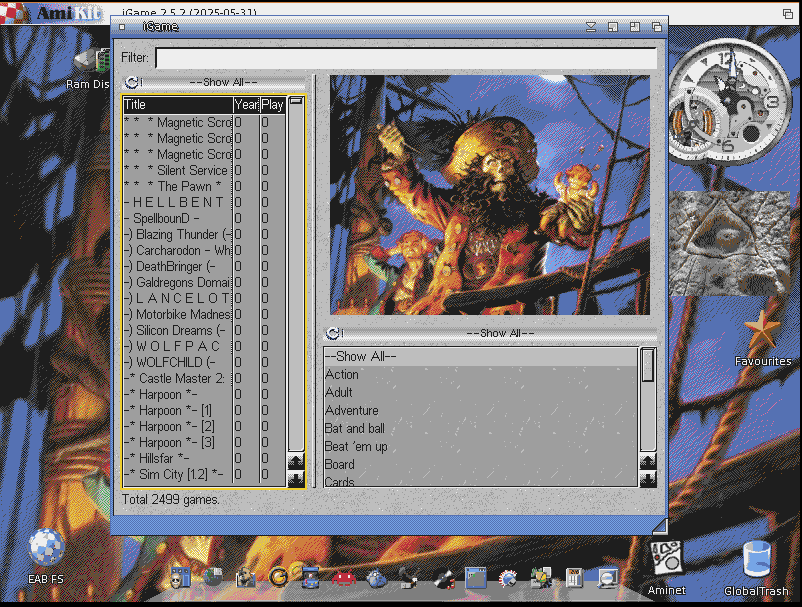The image size is (802, 607).
Task: Launch the red space invader dock icon
Action: pyautogui.click(x=344, y=578)
